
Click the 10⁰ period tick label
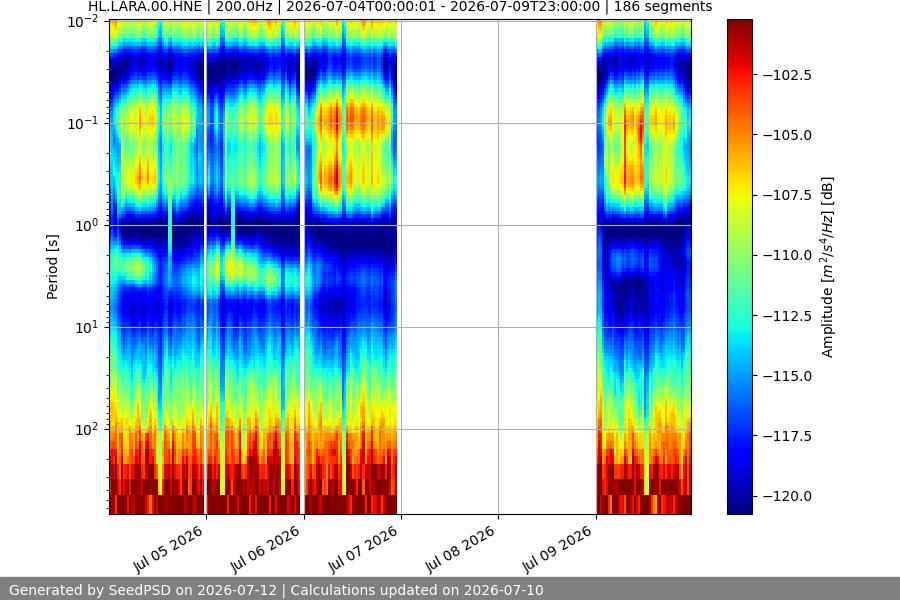(x=87, y=225)
